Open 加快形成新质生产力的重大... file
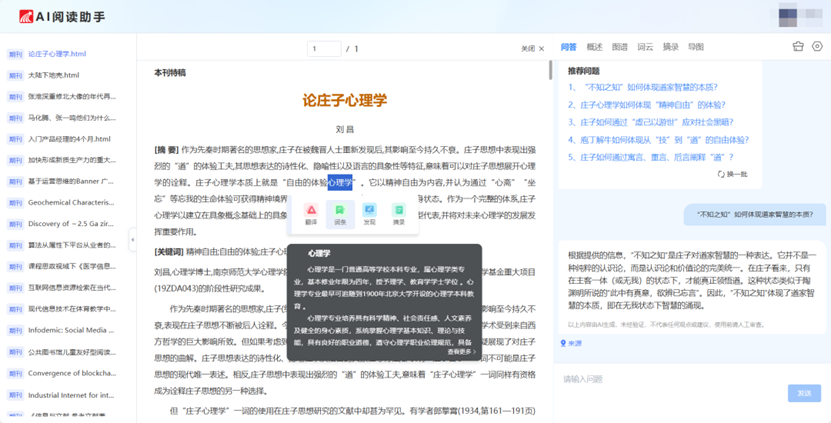Image resolution: width=831 pixels, height=423 pixels. tap(72, 160)
